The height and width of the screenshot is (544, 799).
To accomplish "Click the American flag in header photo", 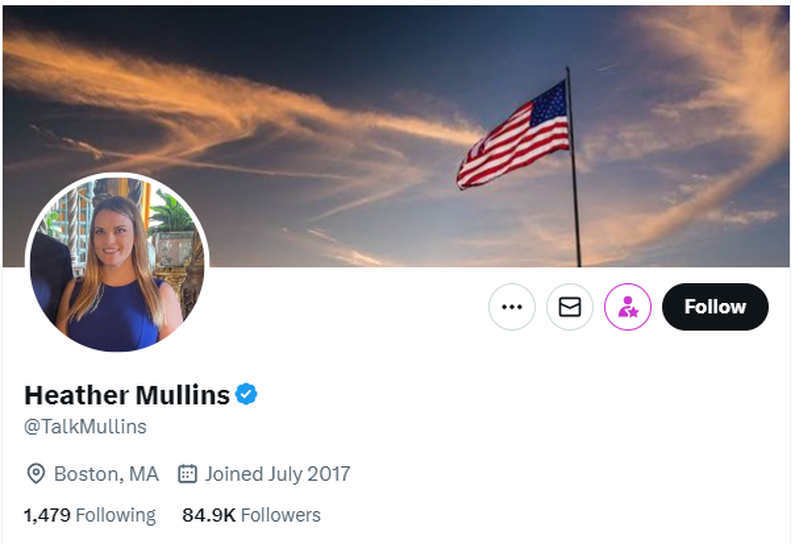I will tap(513, 138).
